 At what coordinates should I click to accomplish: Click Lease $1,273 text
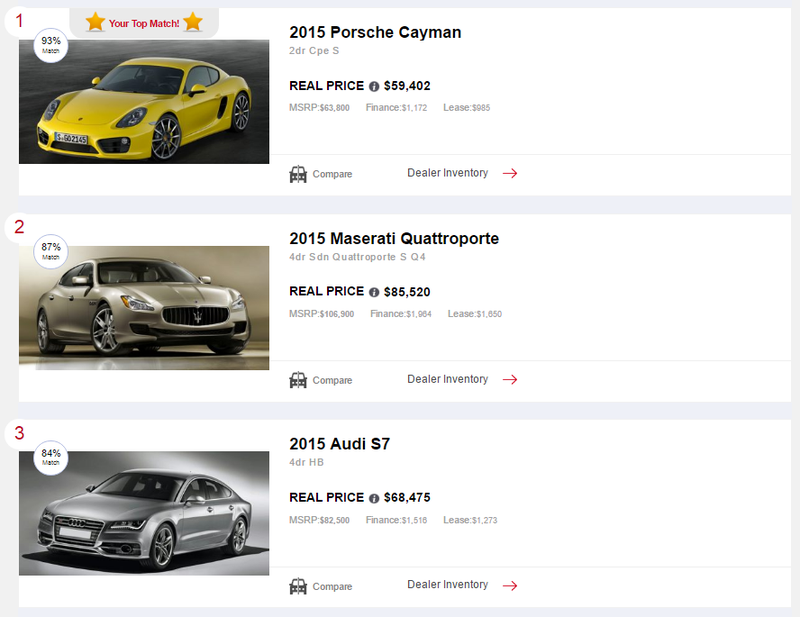[470, 520]
